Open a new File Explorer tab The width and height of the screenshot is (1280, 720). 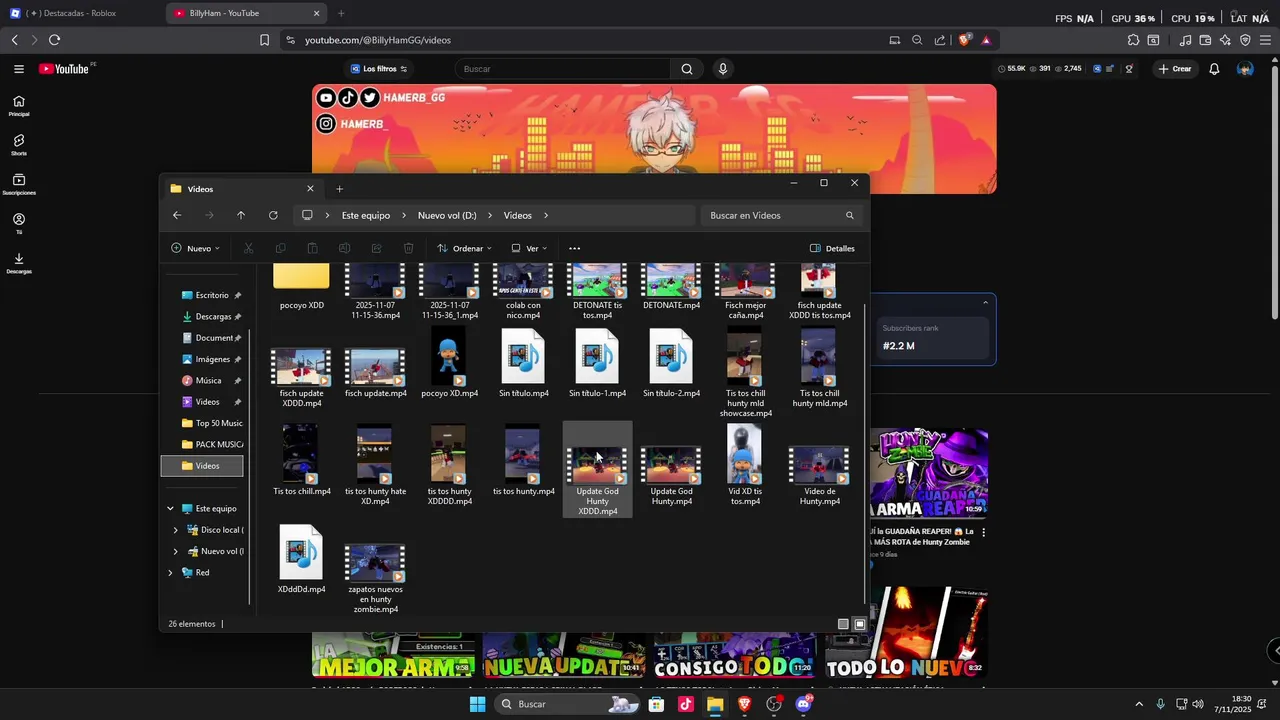point(339,189)
